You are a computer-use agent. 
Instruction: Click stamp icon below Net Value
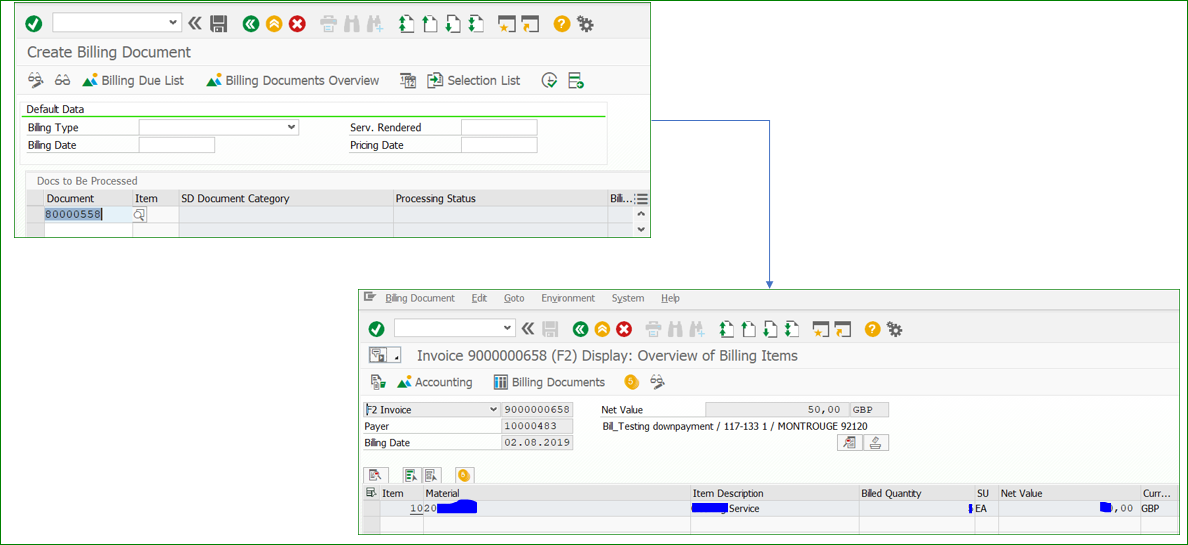[876, 443]
